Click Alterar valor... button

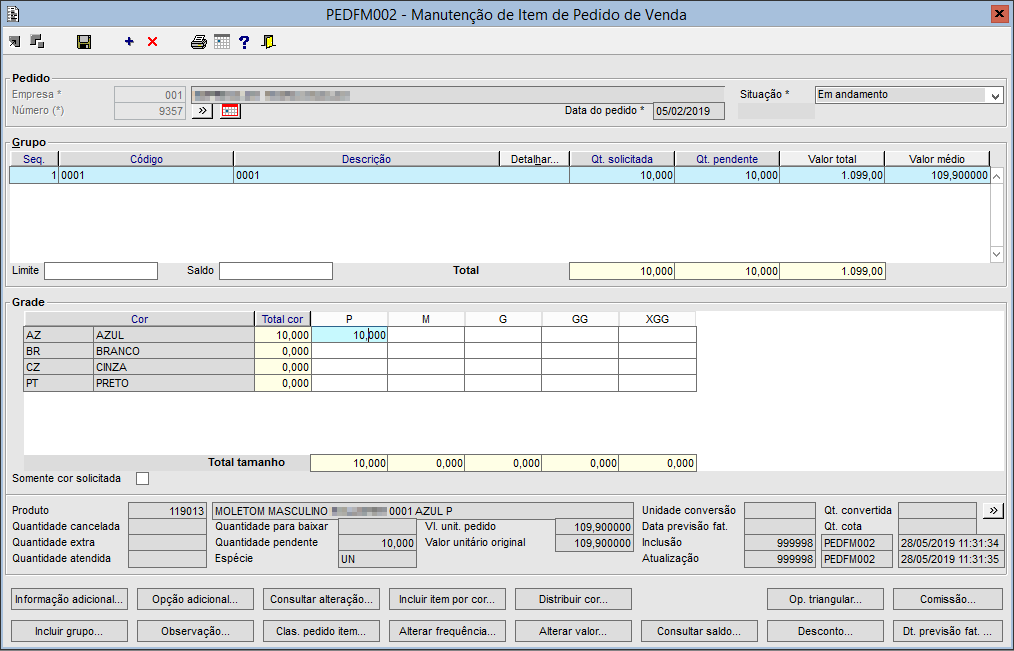[x=573, y=631]
